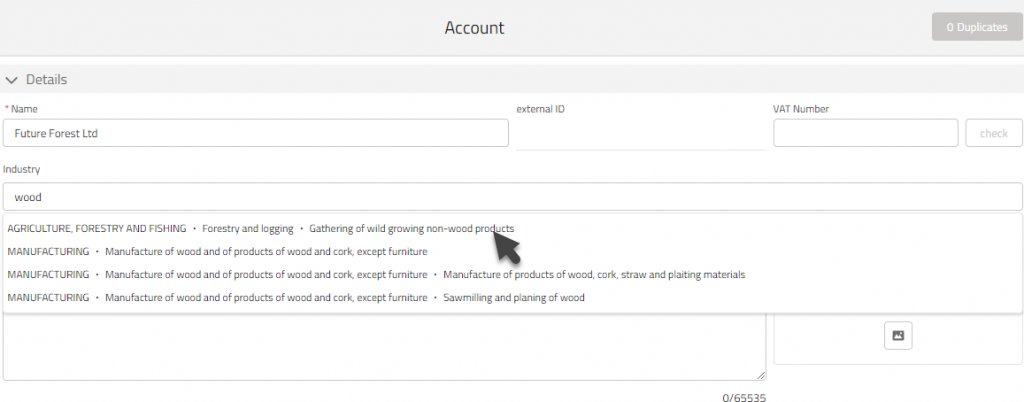Screen dimensions: 1024x402
Task: Click the Name field with Future Forest Ltd
Action: coord(256,133)
